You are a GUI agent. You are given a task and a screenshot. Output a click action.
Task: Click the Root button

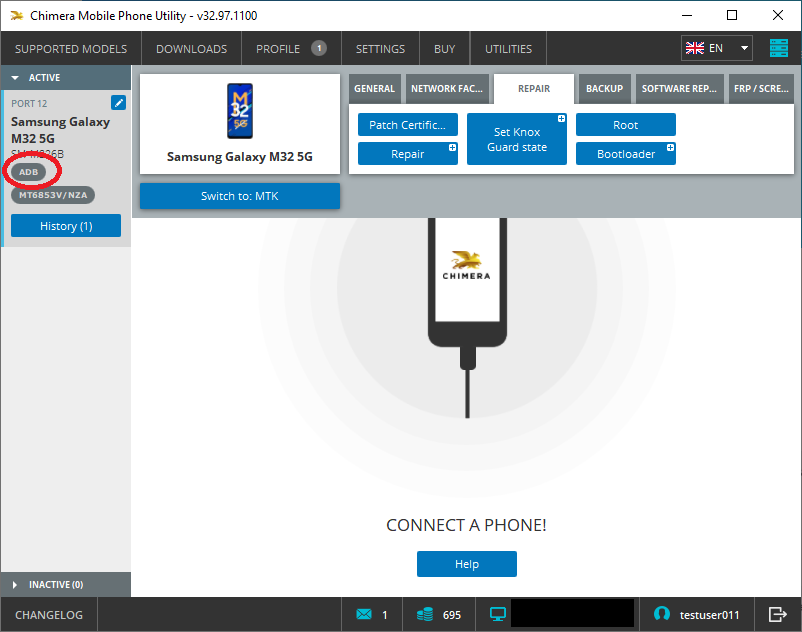click(x=625, y=125)
